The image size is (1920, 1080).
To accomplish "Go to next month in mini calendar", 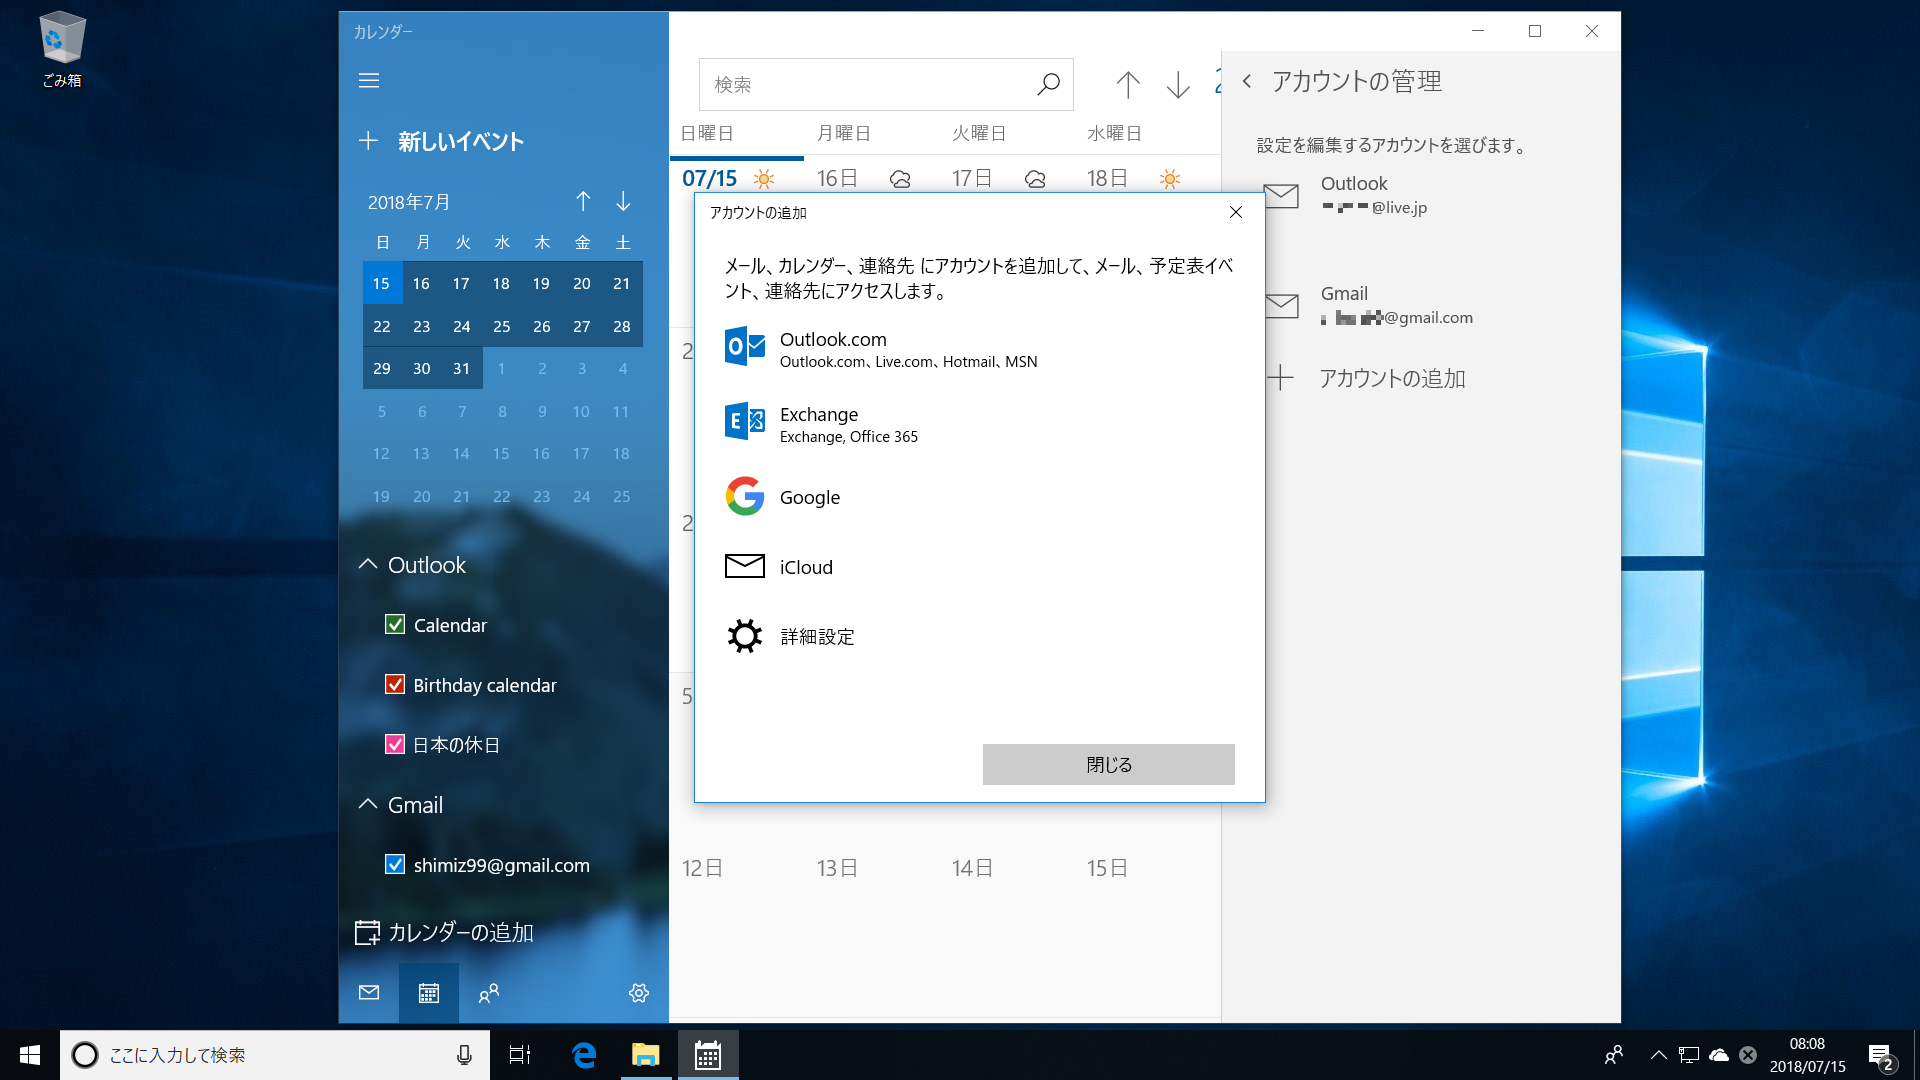I will point(623,202).
